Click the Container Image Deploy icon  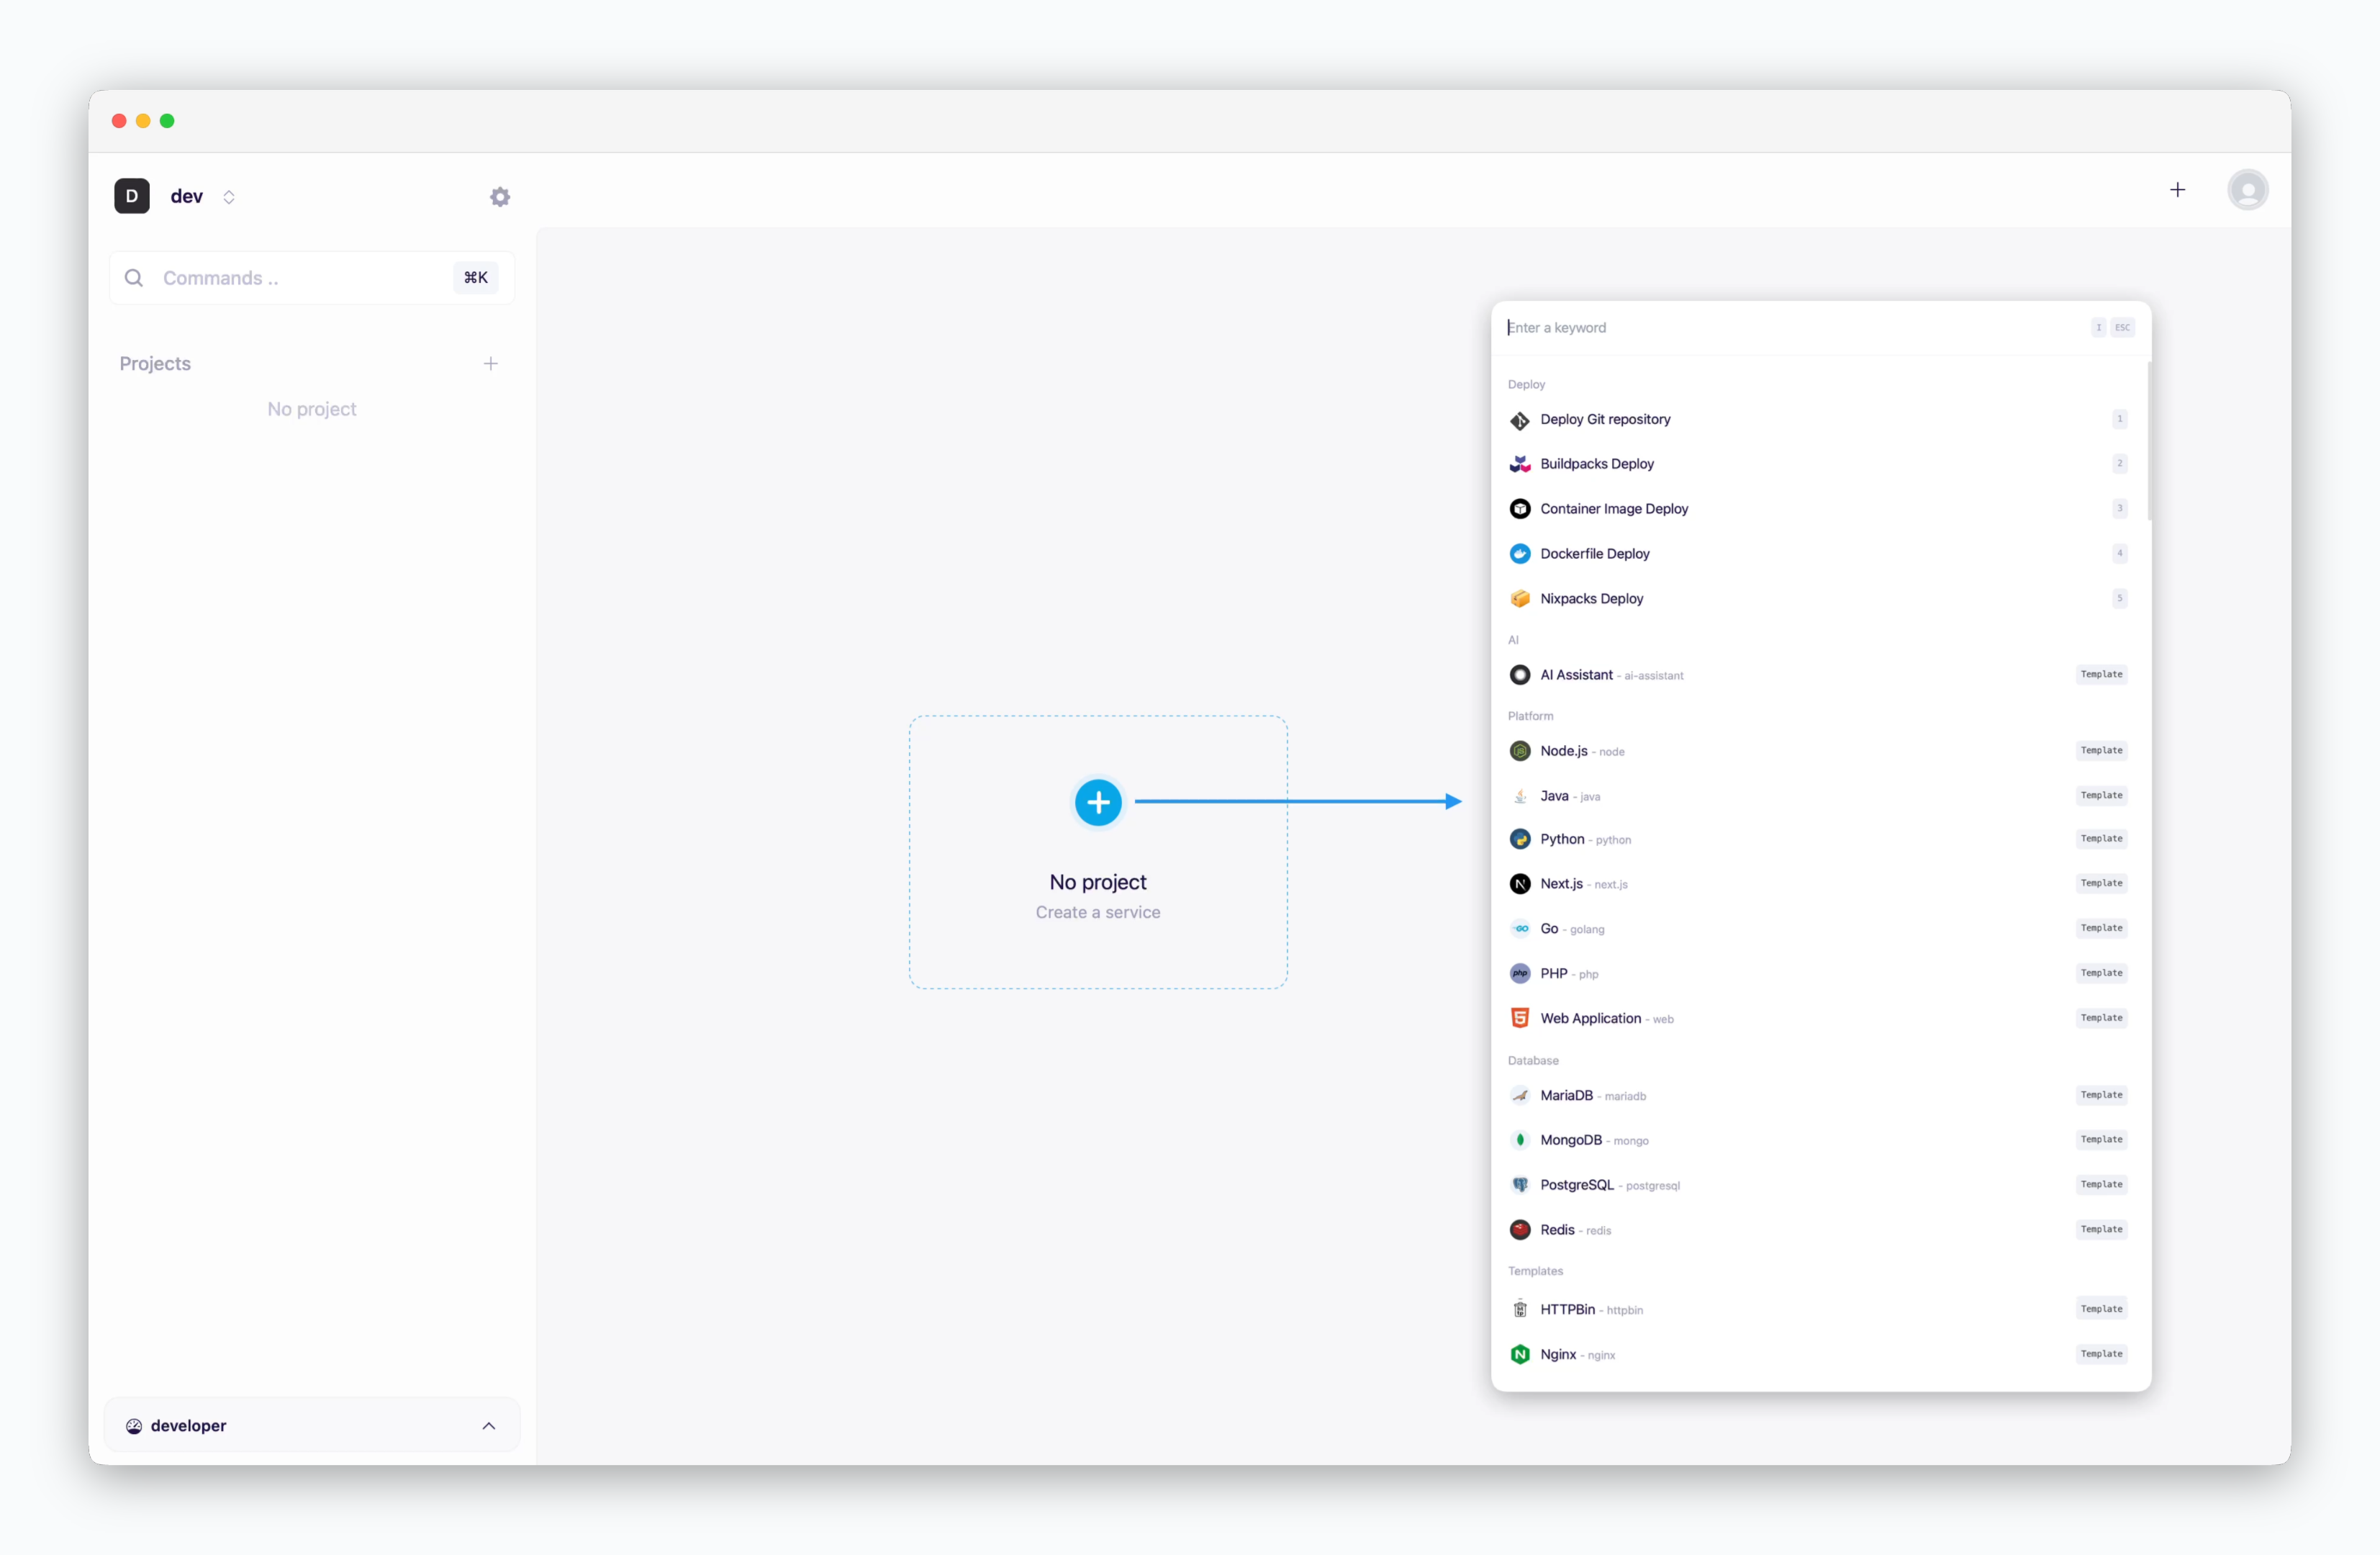(1519, 509)
